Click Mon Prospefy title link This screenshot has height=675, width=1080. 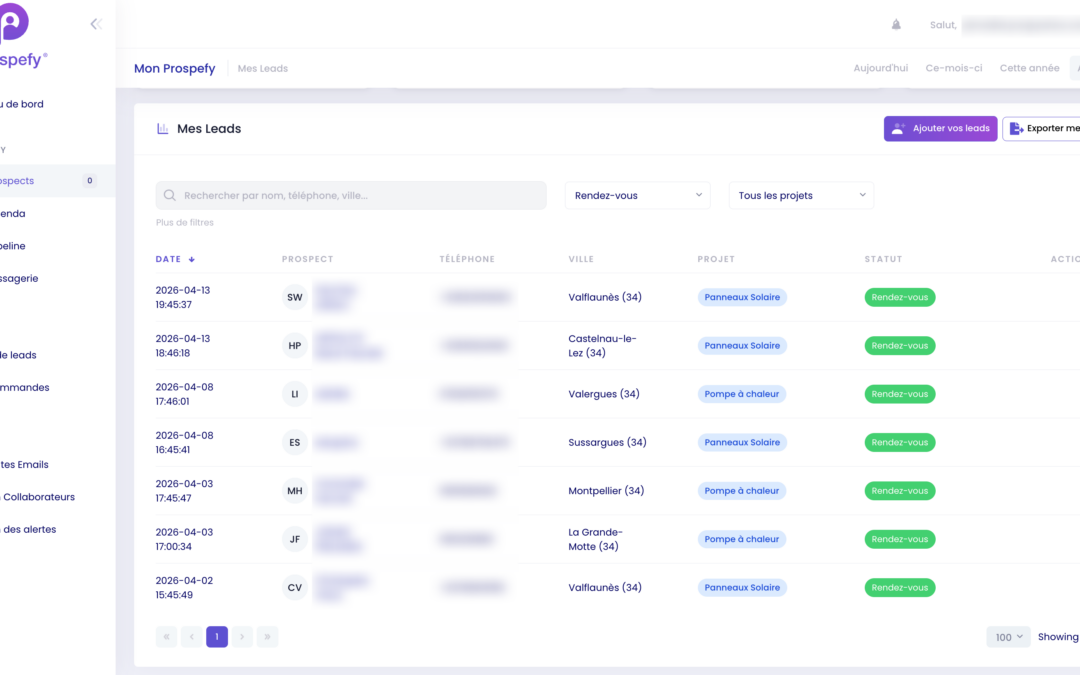[174, 68]
